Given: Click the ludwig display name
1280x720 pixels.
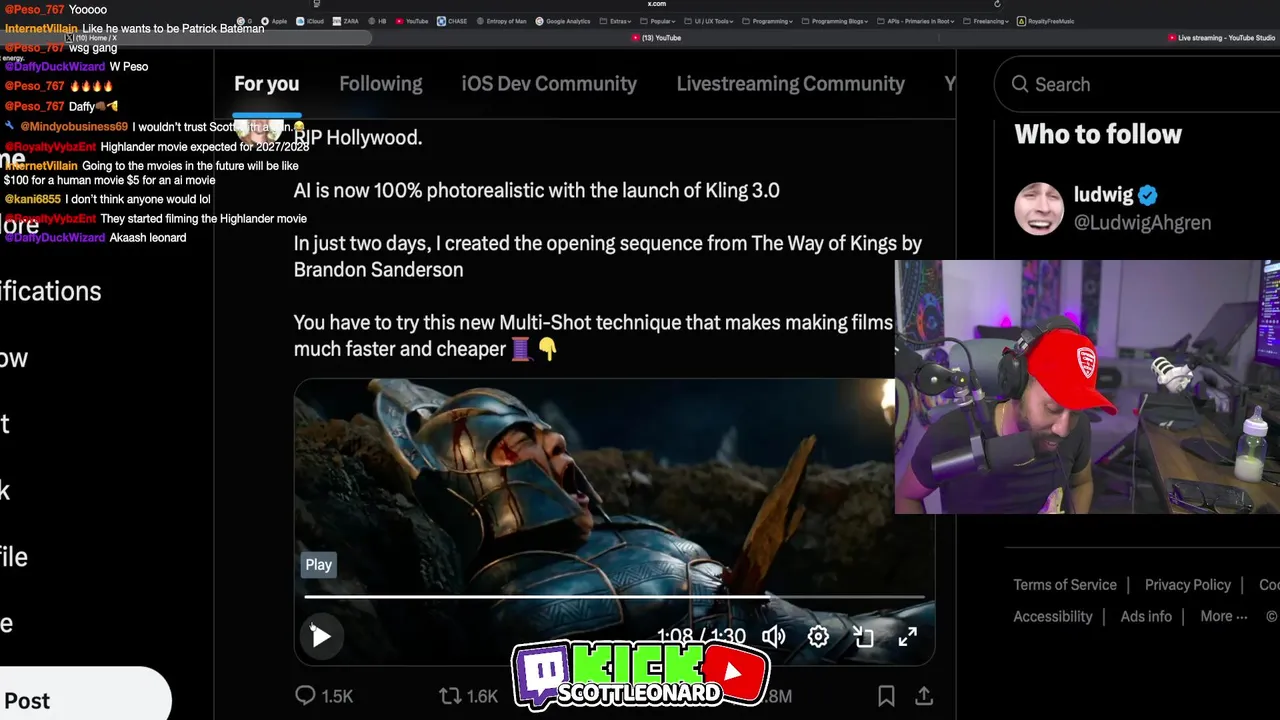Looking at the screenshot, I should 1104,195.
